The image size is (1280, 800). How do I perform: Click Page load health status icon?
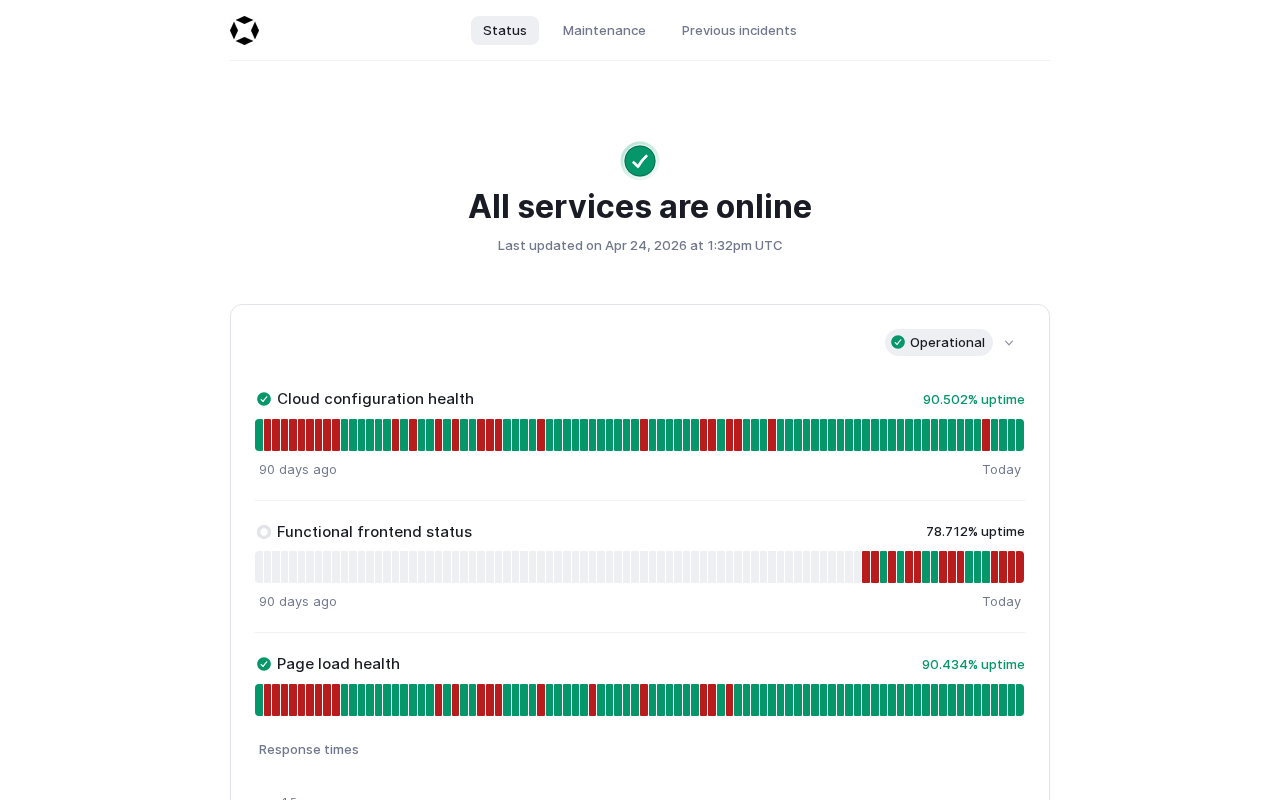[x=264, y=664]
